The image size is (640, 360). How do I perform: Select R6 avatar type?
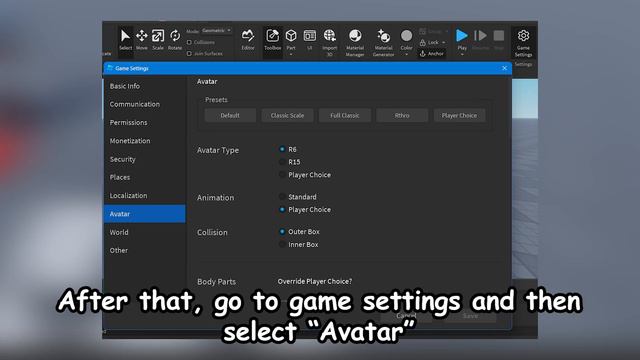point(282,149)
